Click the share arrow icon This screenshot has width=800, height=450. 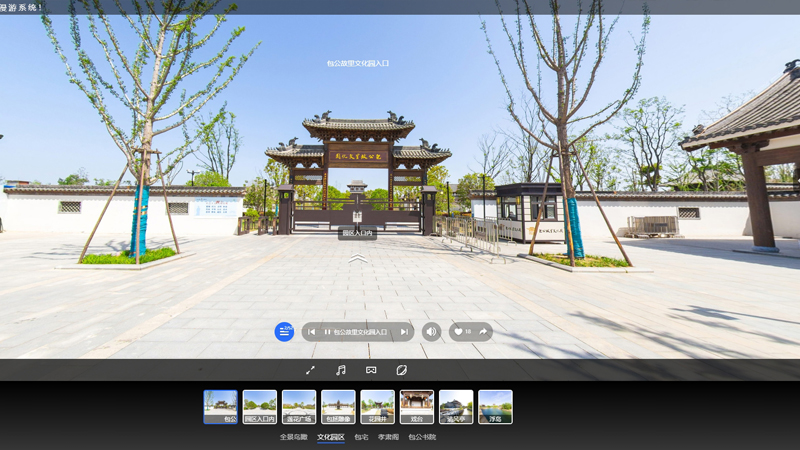(x=483, y=332)
